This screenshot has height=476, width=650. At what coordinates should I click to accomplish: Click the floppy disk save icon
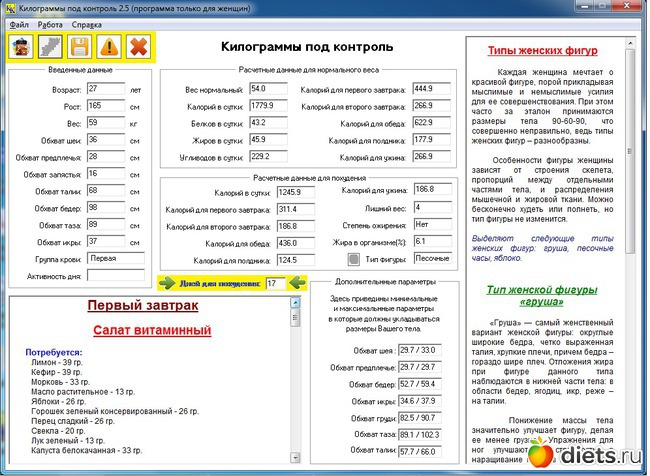tap(80, 46)
